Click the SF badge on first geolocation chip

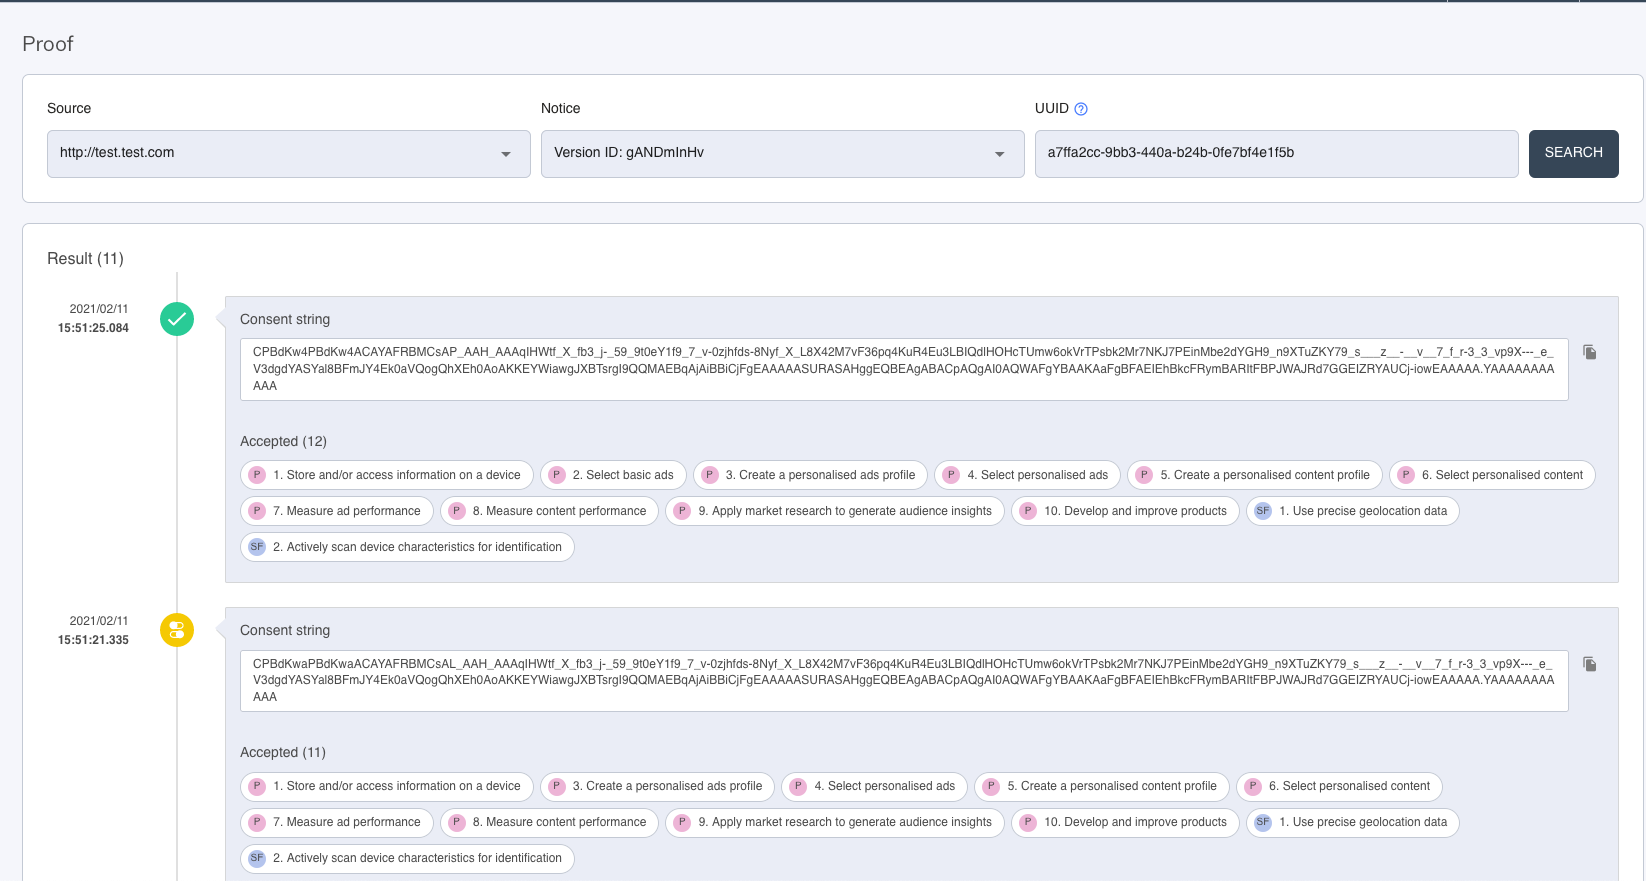tap(1263, 511)
